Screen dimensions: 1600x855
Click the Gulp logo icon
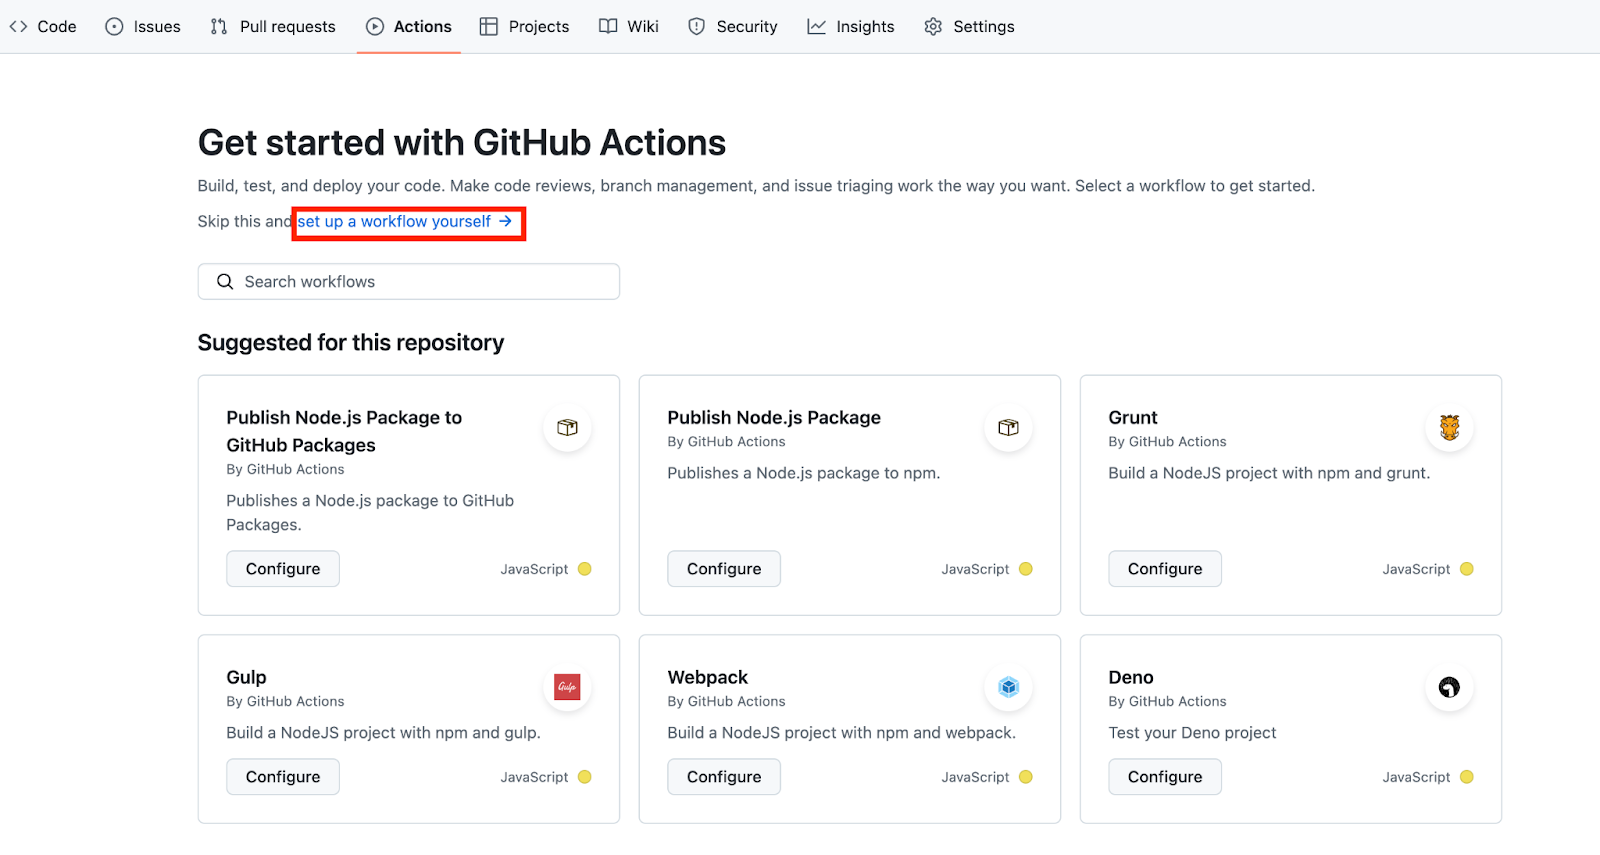pyautogui.click(x=567, y=687)
